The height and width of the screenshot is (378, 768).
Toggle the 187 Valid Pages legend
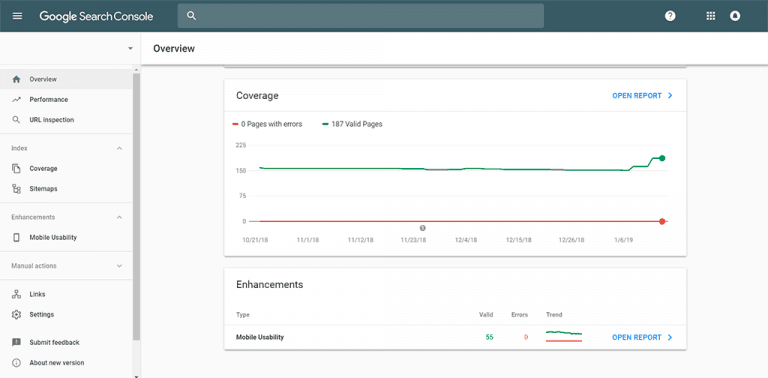pos(352,124)
